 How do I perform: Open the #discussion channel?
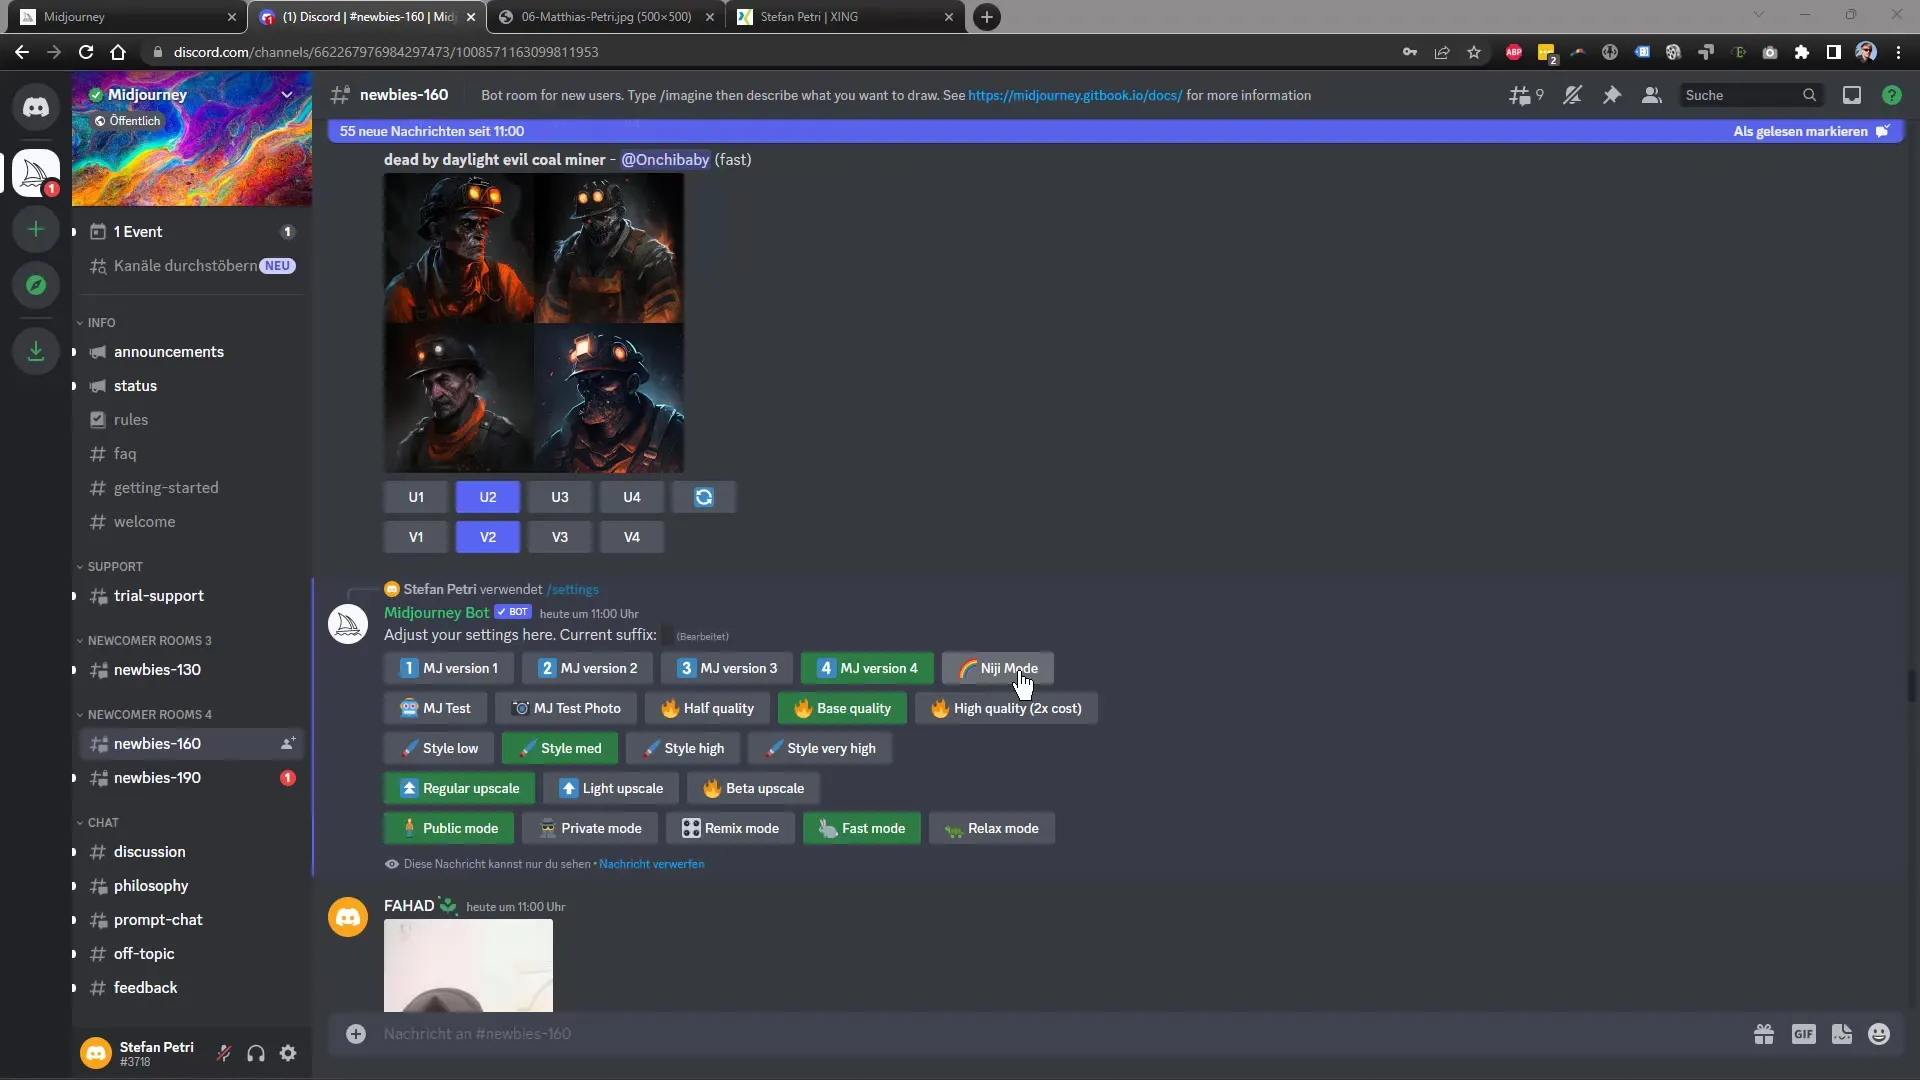click(149, 851)
